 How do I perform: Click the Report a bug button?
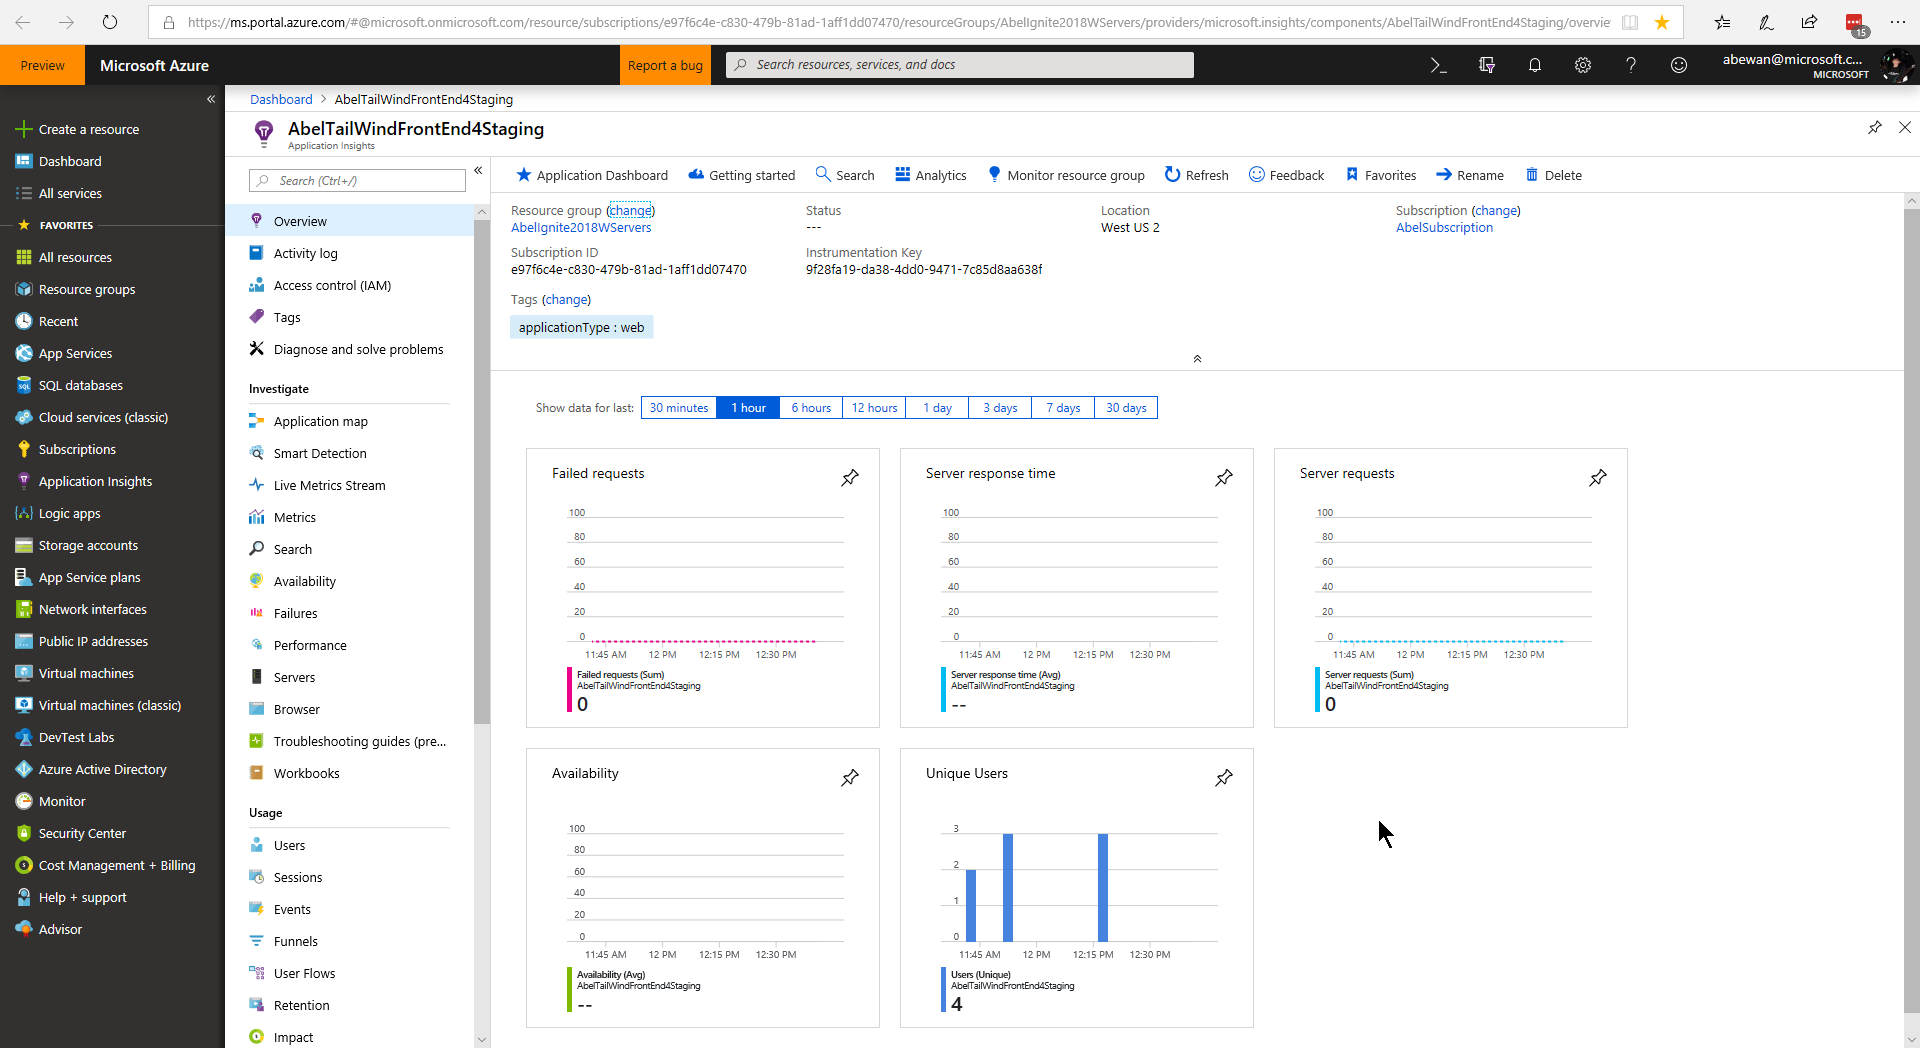(665, 65)
